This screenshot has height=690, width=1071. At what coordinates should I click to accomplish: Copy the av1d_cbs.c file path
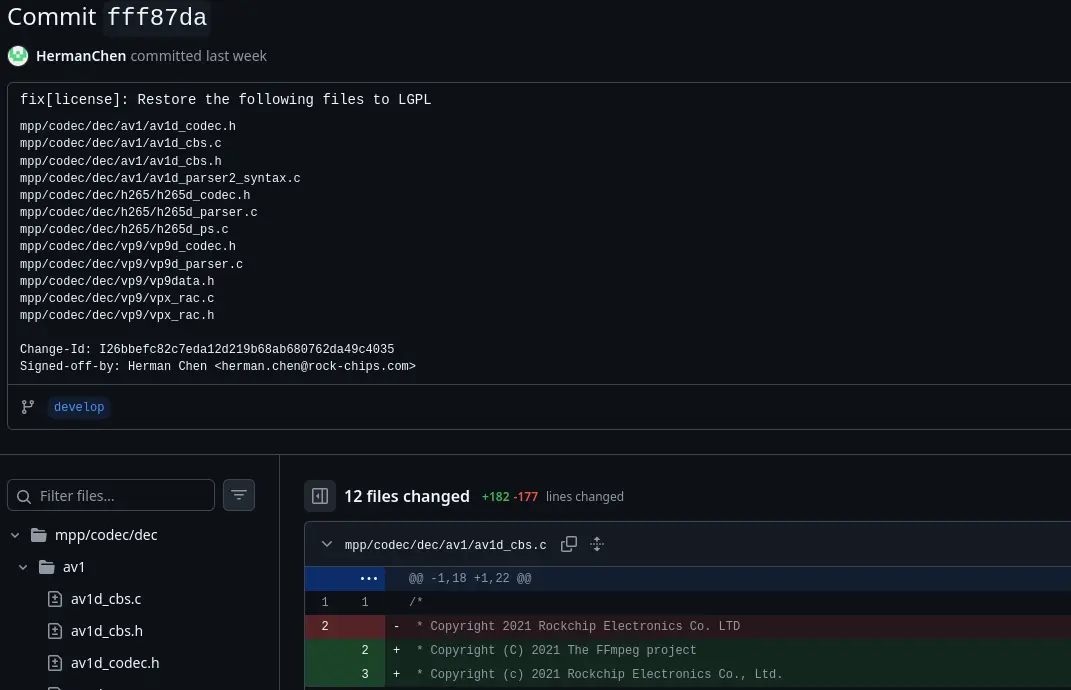click(569, 545)
